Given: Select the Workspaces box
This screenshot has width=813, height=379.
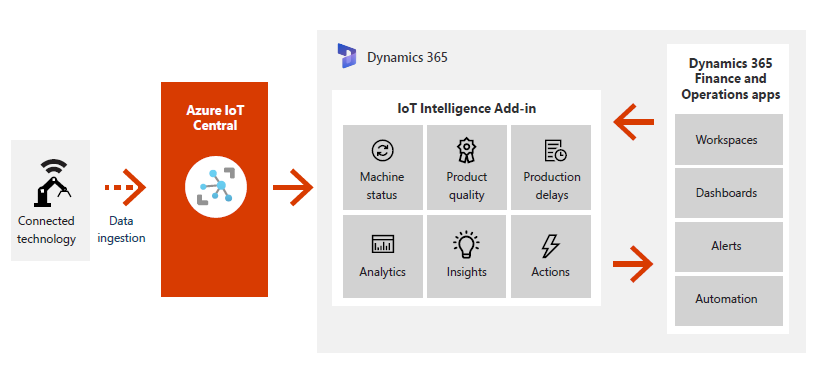Looking at the screenshot, I should (x=728, y=139).
